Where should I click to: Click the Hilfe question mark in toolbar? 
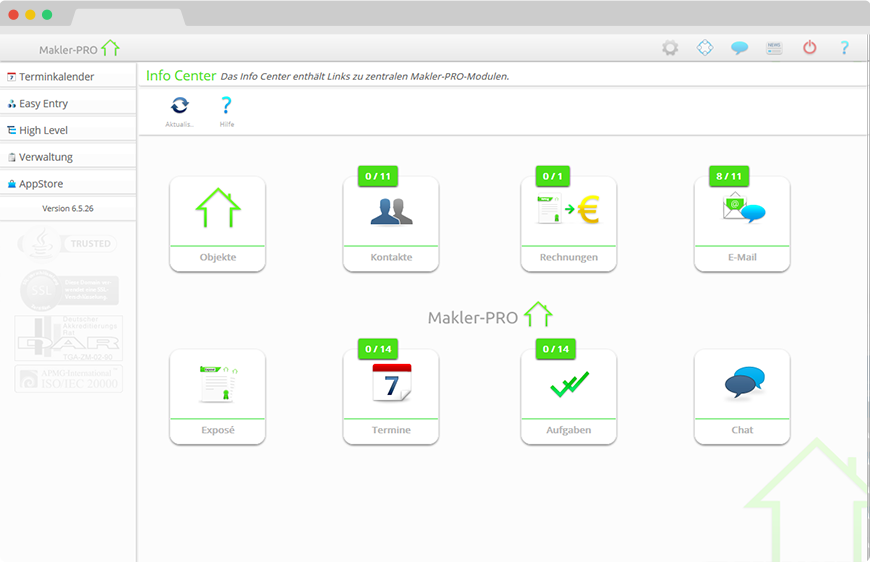(x=226, y=105)
